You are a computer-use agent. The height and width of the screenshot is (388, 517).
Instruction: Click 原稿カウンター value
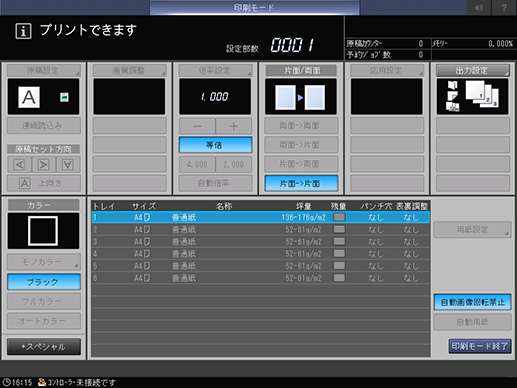pos(421,44)
